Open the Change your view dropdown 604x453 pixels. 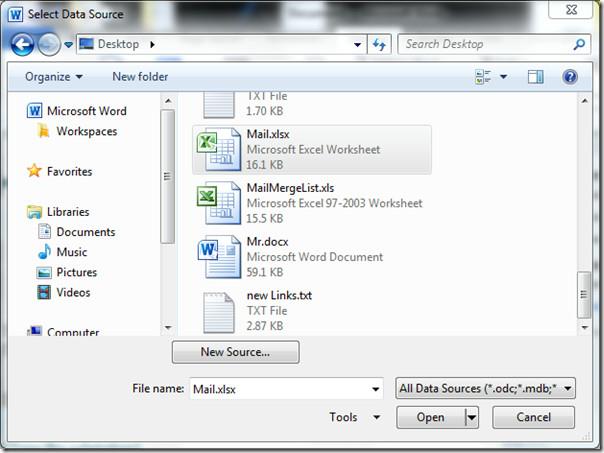[x=503, y=77]
